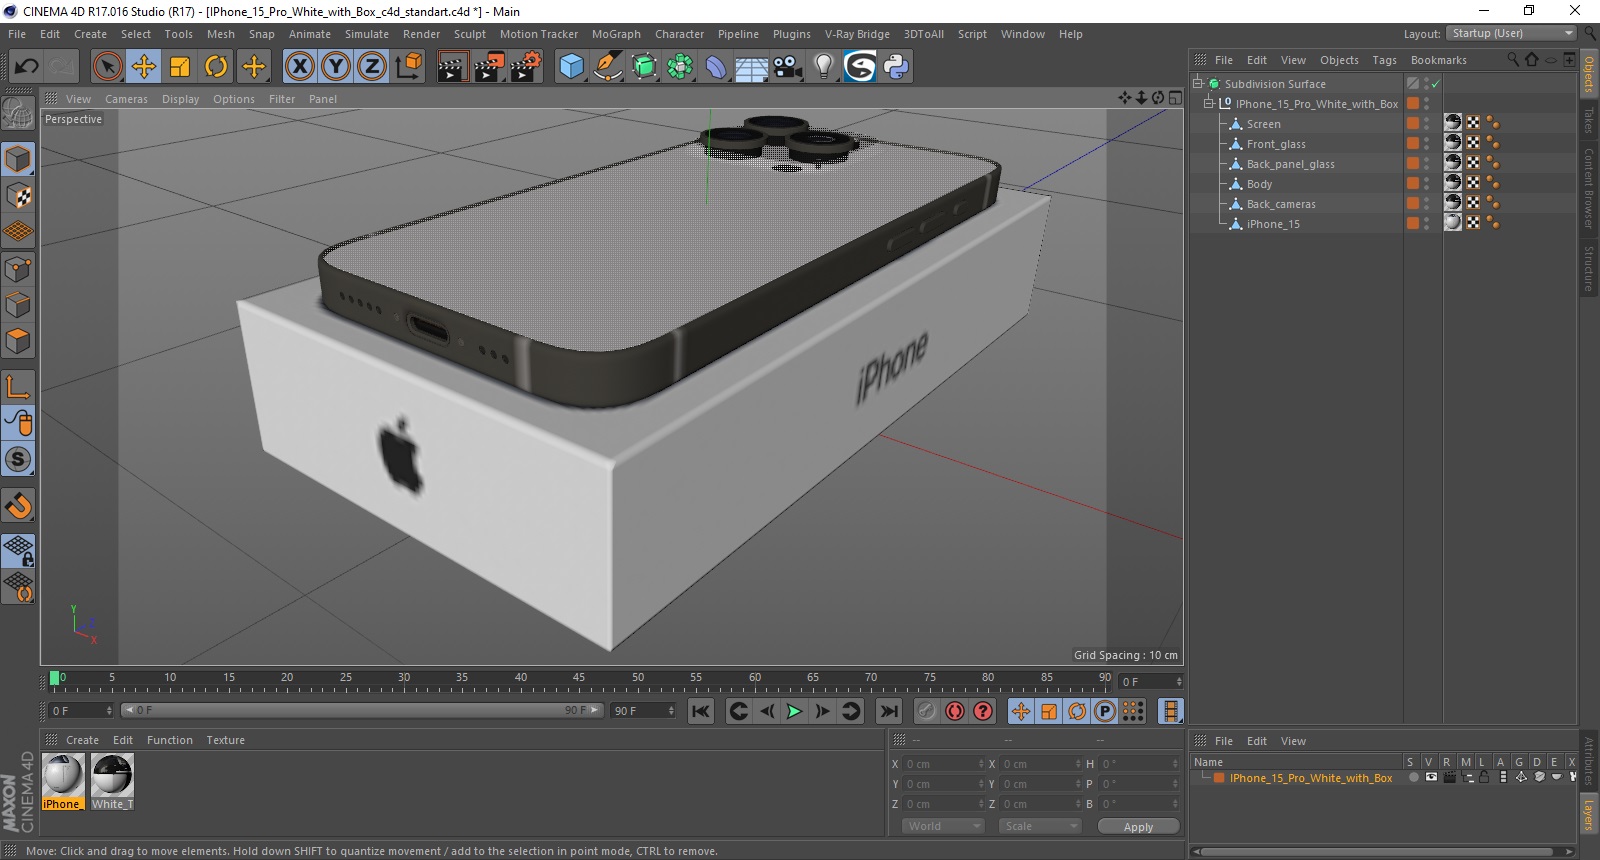
Task: Open the Content Browser side tab
Action: point(1589,187)
